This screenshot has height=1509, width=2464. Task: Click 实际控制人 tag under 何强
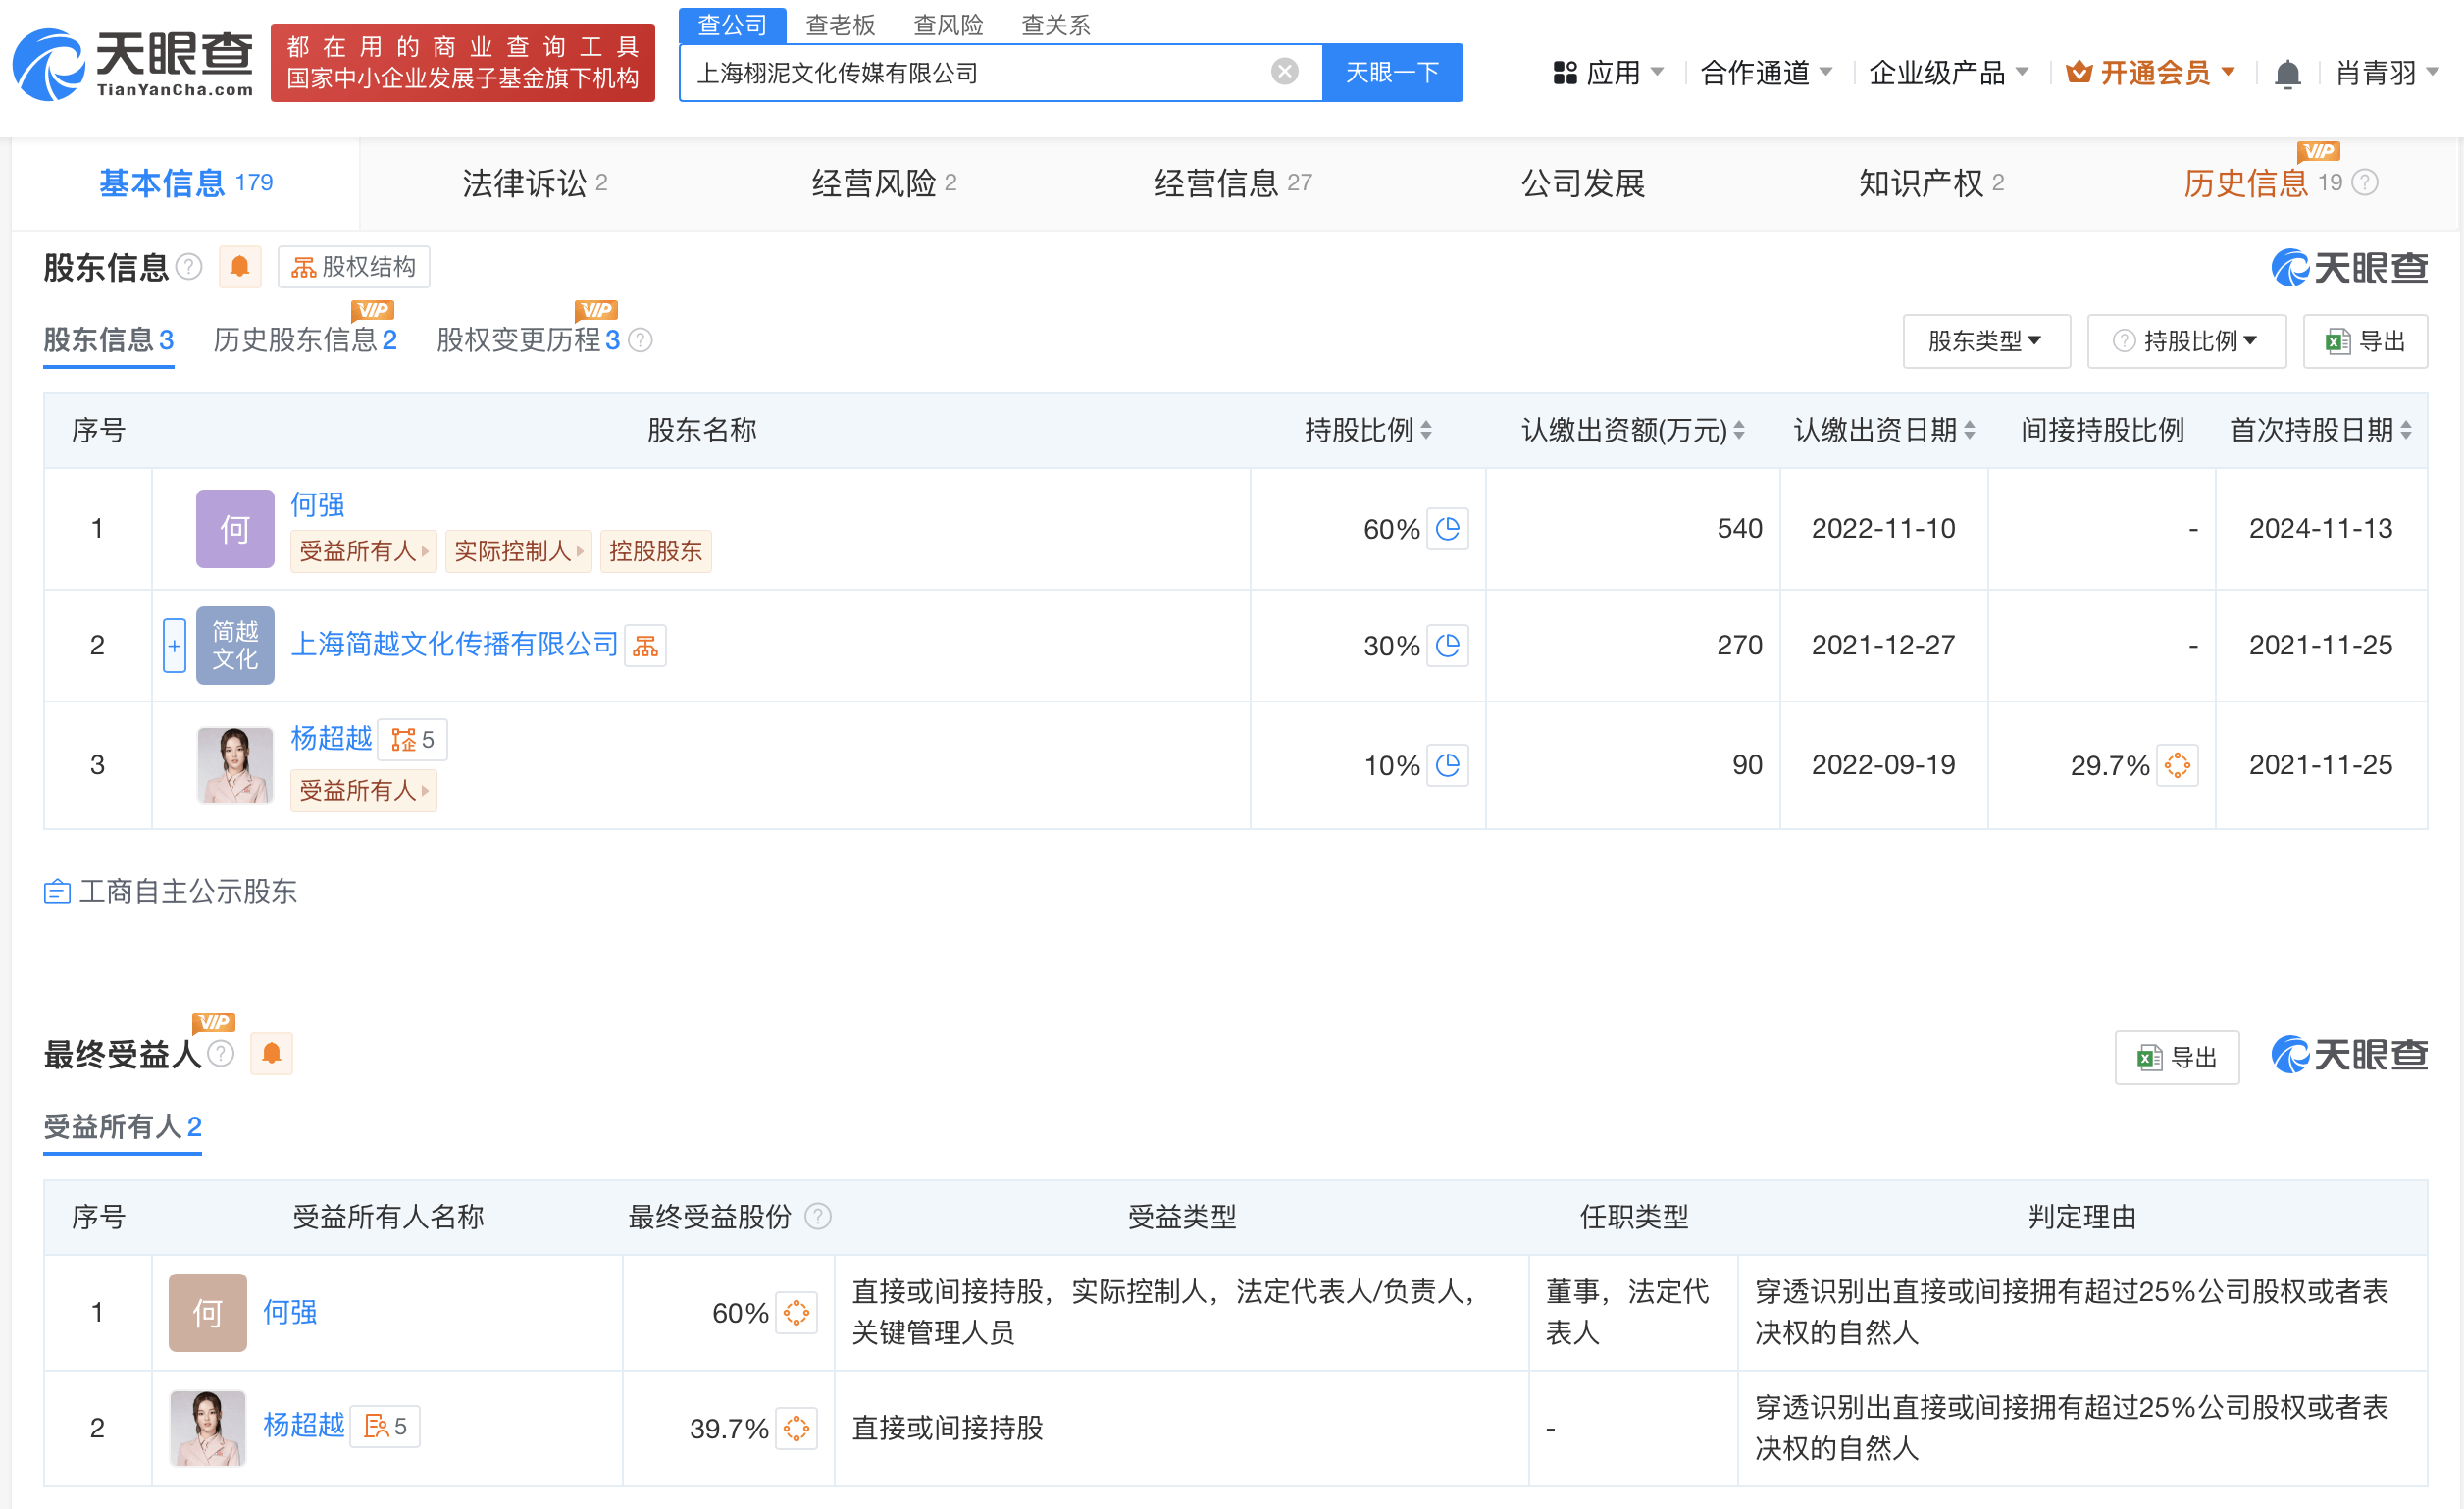point(518,552)
